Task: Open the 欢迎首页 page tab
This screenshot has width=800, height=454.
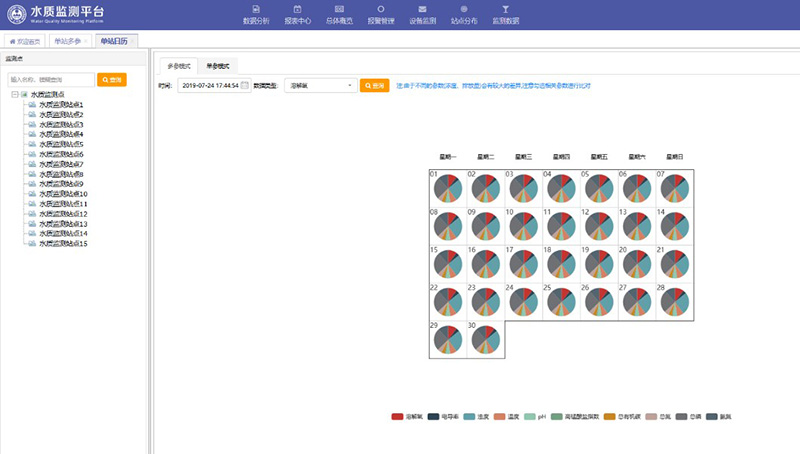Action: (x=26, y=41)
